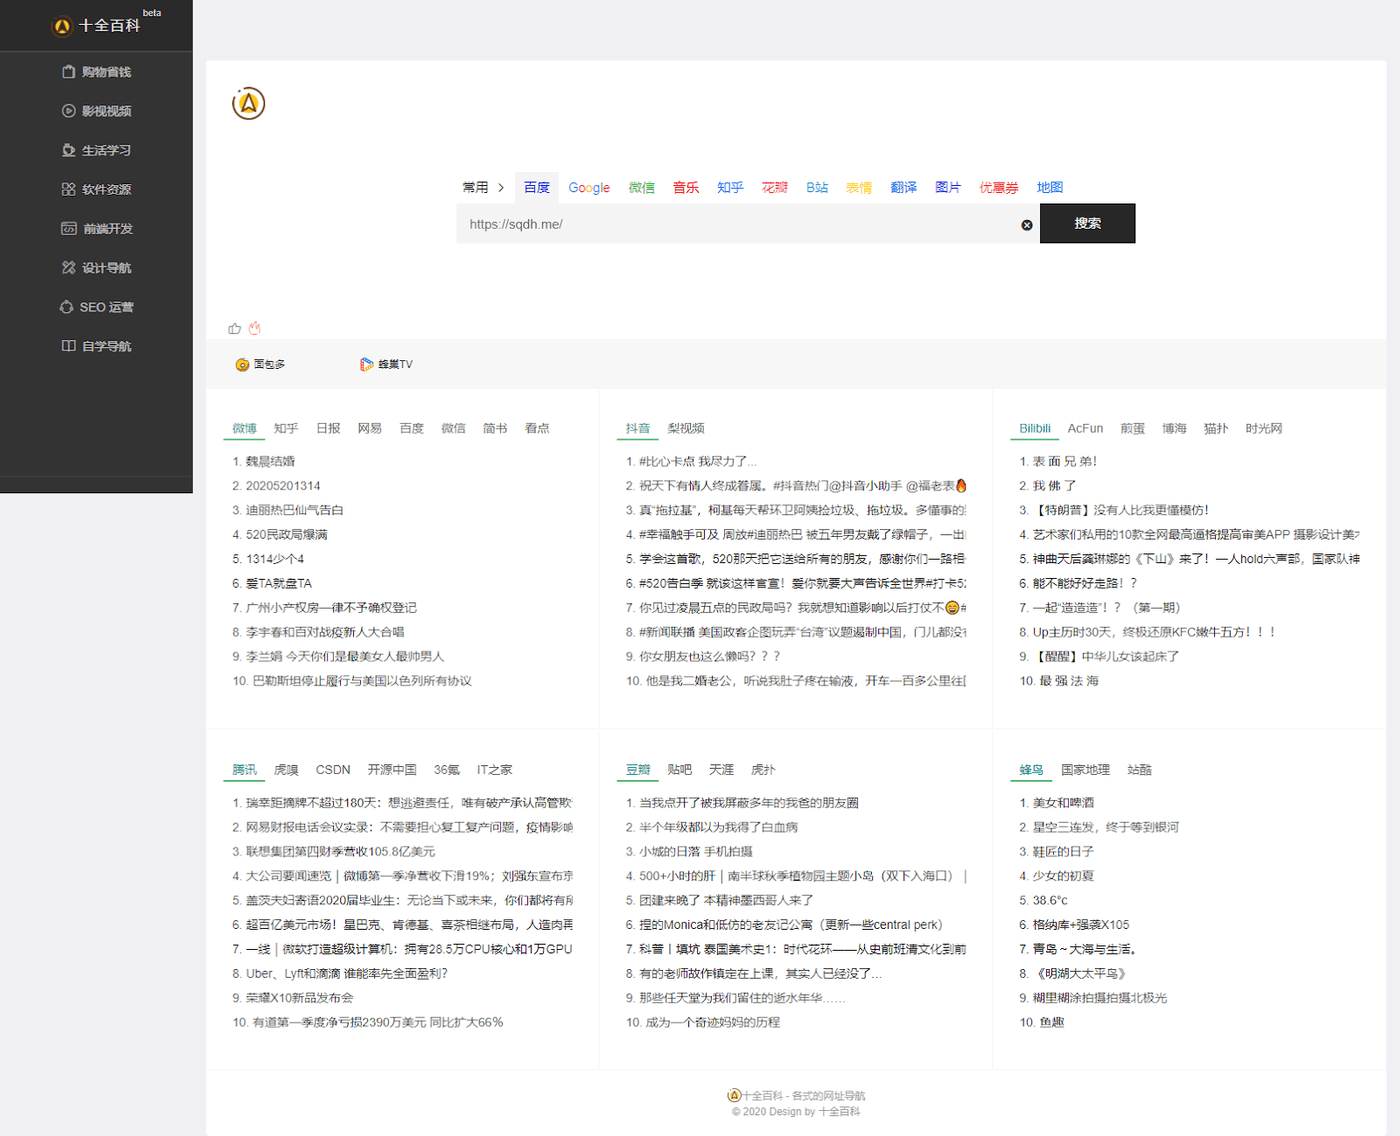
Task: Open the 前端开发 code icon
Action: pyautogui.click(x=69, y=229)
